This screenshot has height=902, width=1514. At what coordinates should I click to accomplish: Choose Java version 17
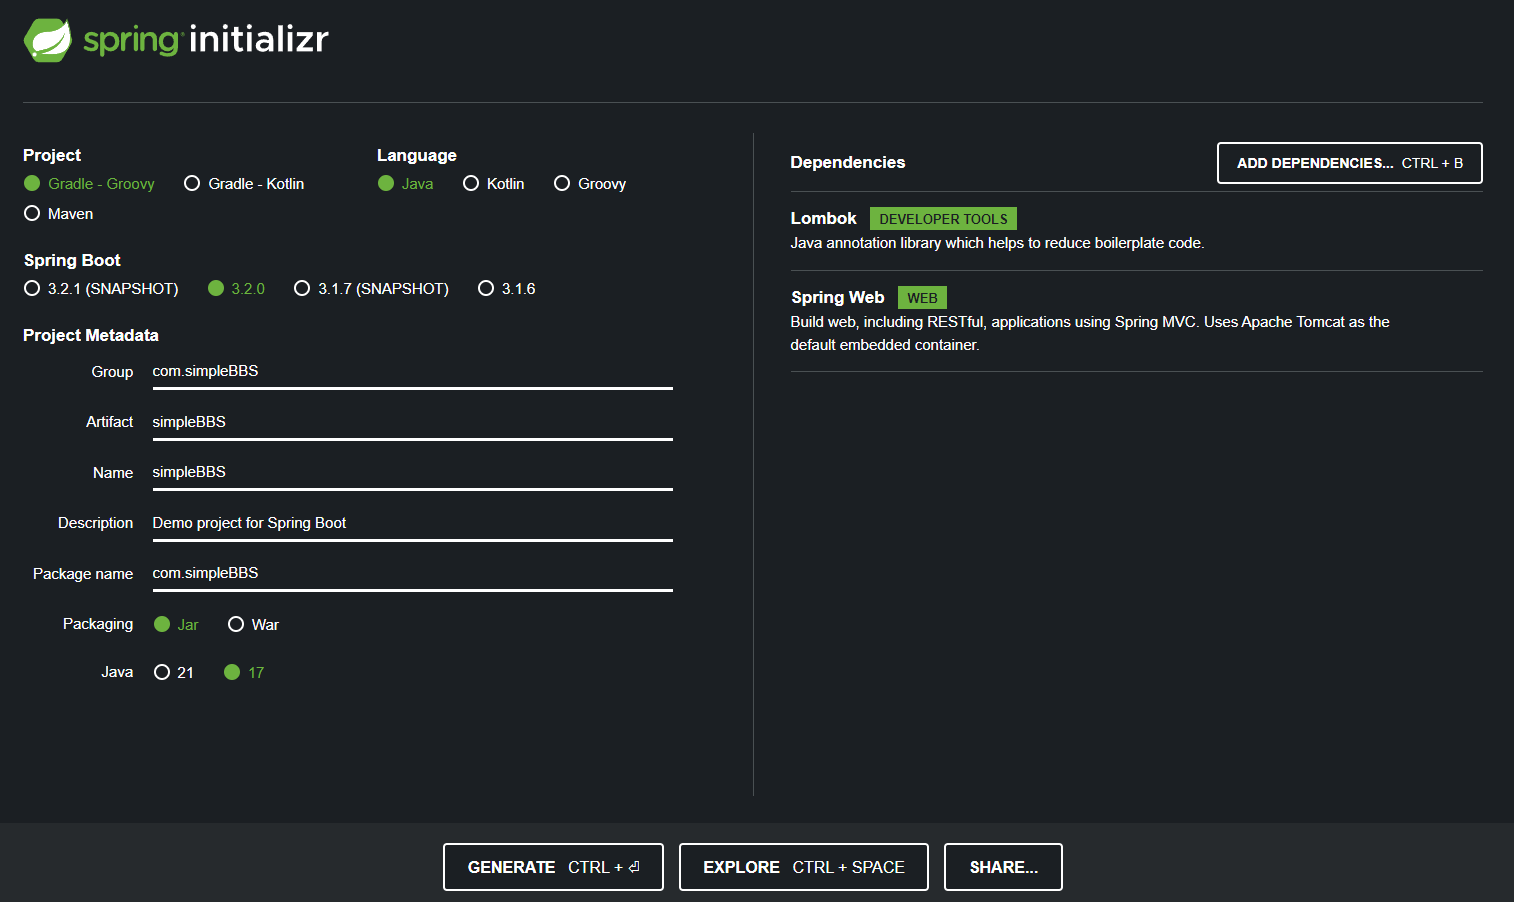[244, 673]
